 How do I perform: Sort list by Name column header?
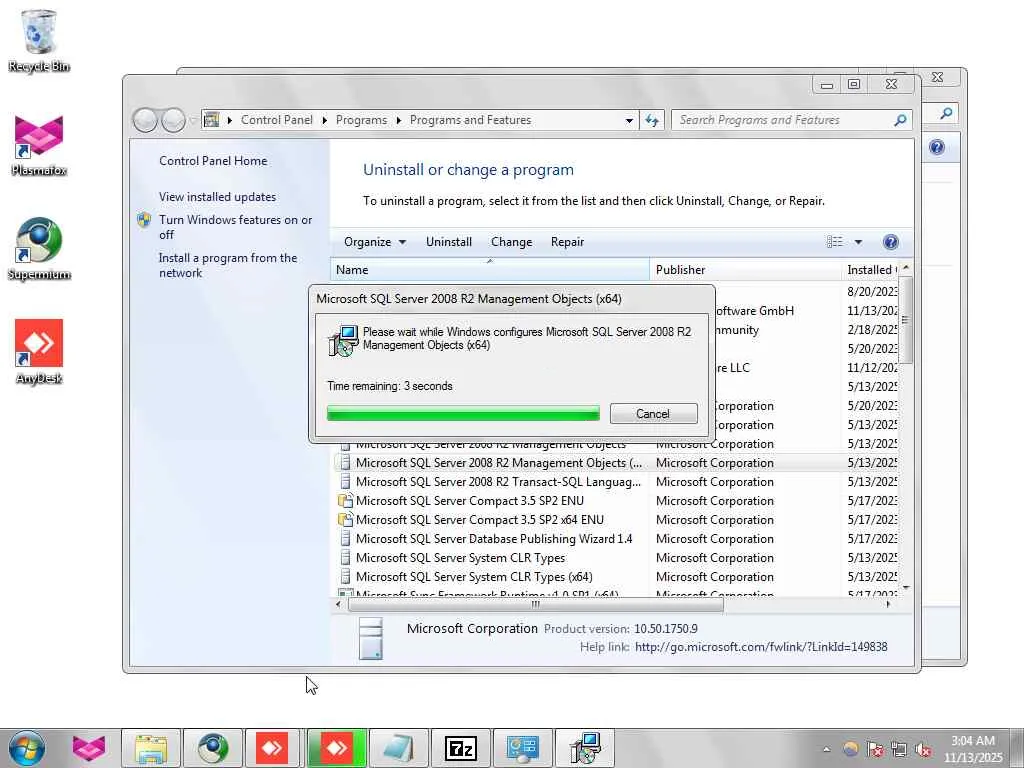coord(490,270)
